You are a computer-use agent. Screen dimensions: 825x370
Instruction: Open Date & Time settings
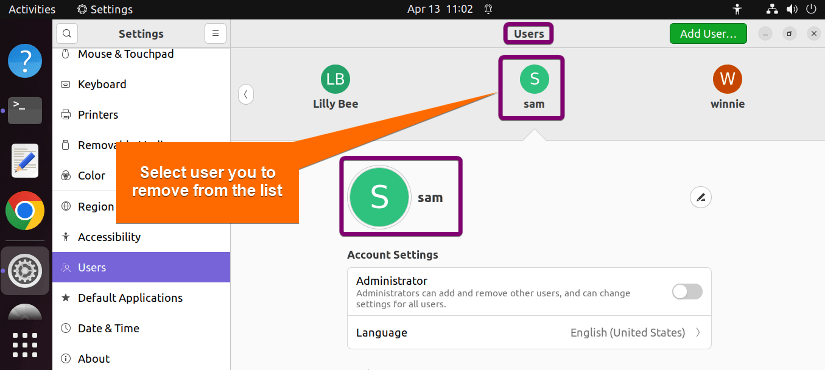click(141, 328)
